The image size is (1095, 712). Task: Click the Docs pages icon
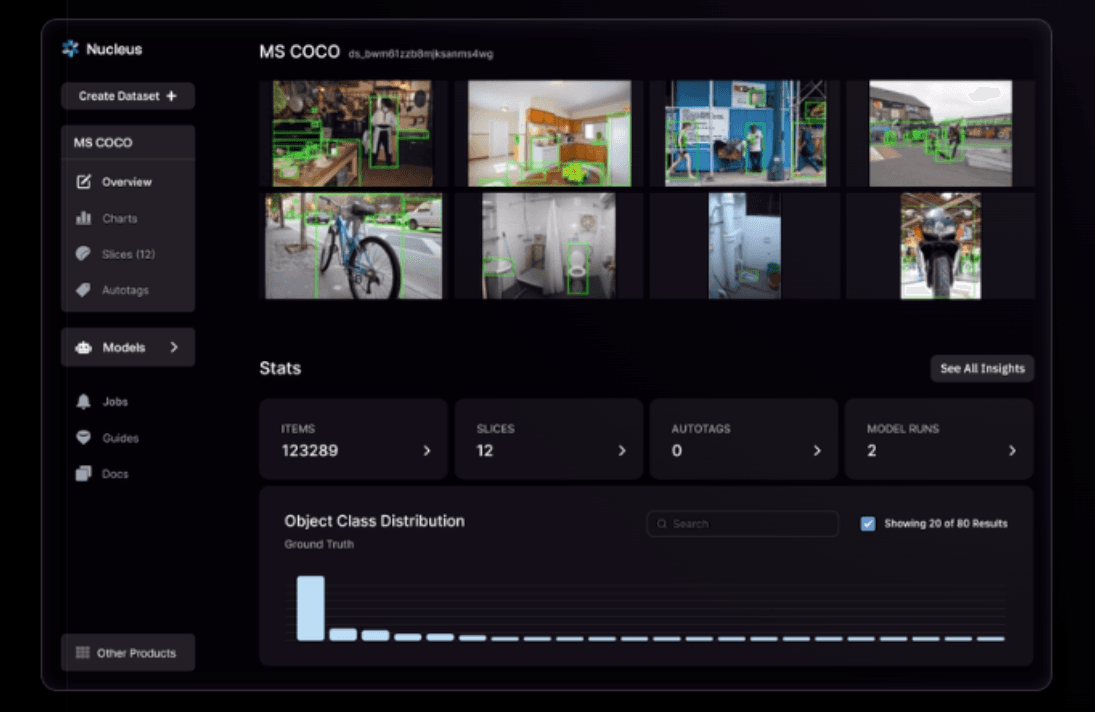84,474
